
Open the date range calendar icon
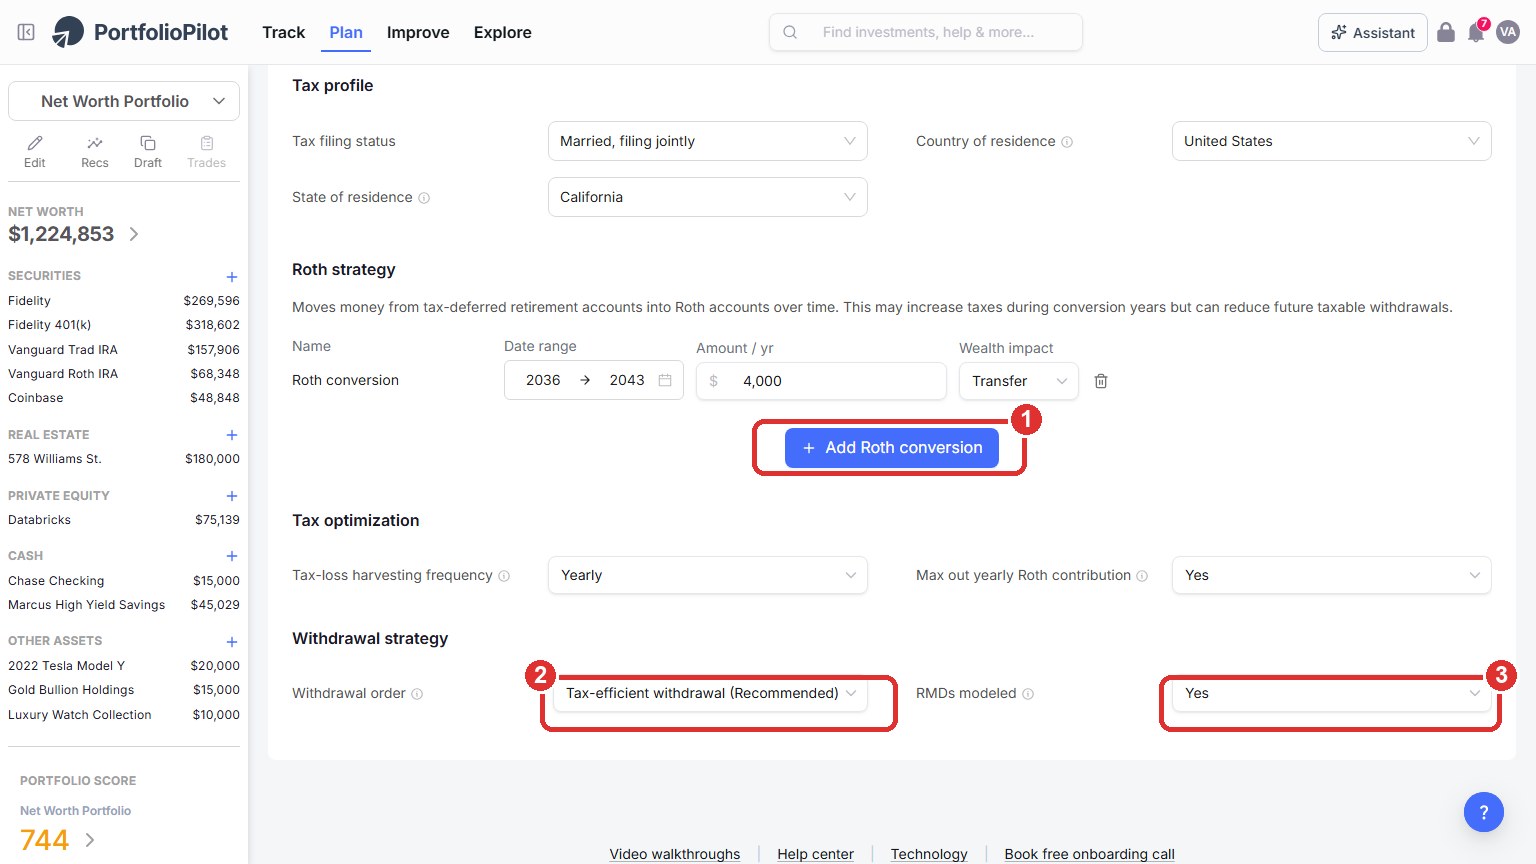[x=665, y=380]
